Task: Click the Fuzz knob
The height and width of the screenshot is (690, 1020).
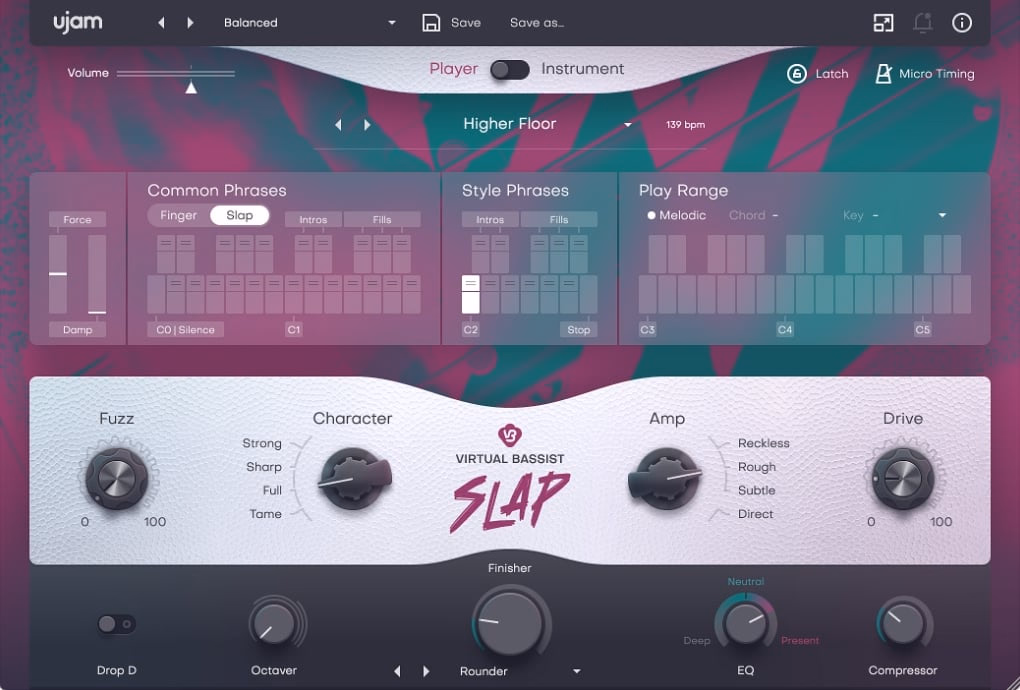Action: pyautogui.click(x=117, y=479)
